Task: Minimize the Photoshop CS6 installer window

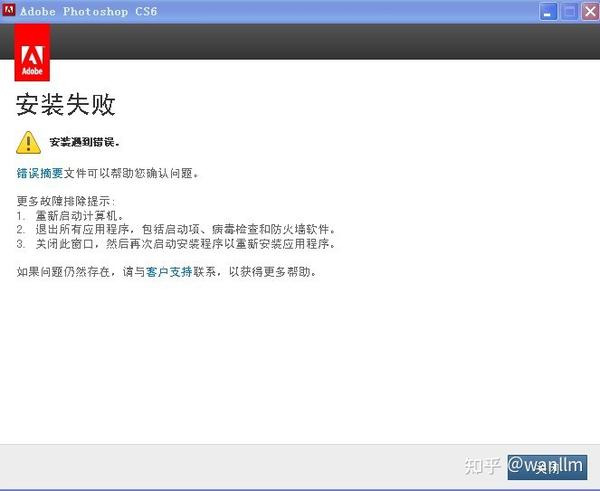Action: [x=548, y=11]
